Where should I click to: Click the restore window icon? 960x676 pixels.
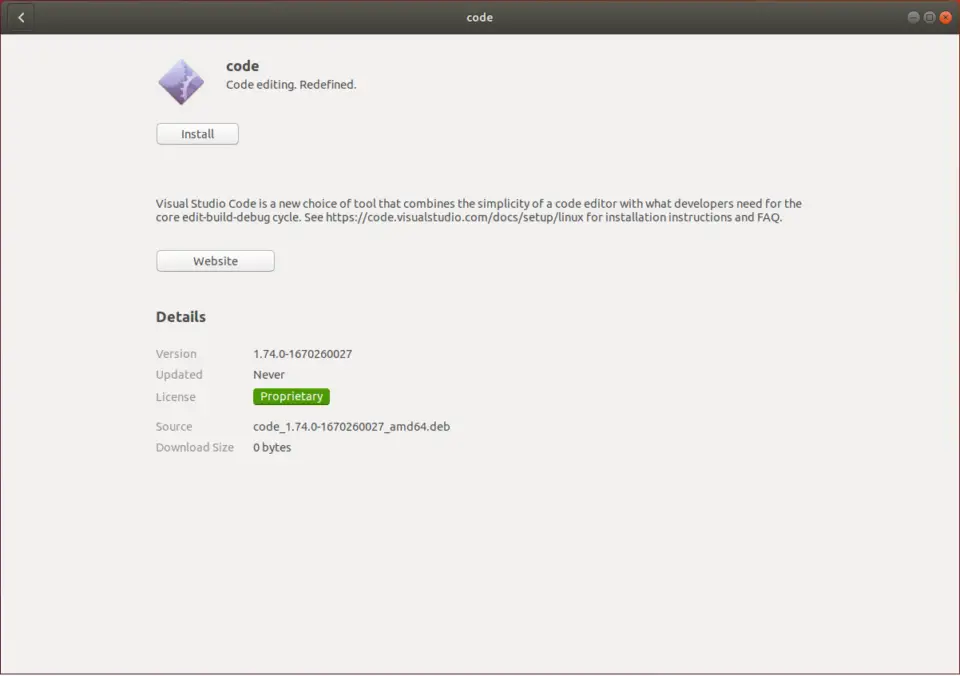click(929, 17)
